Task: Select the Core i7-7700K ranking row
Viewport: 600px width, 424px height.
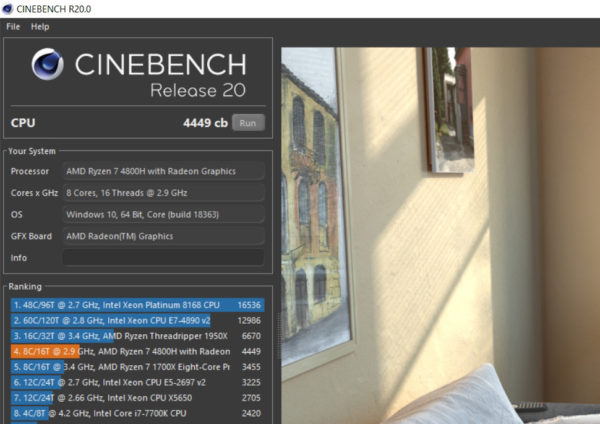Action: tap(138, 412)
